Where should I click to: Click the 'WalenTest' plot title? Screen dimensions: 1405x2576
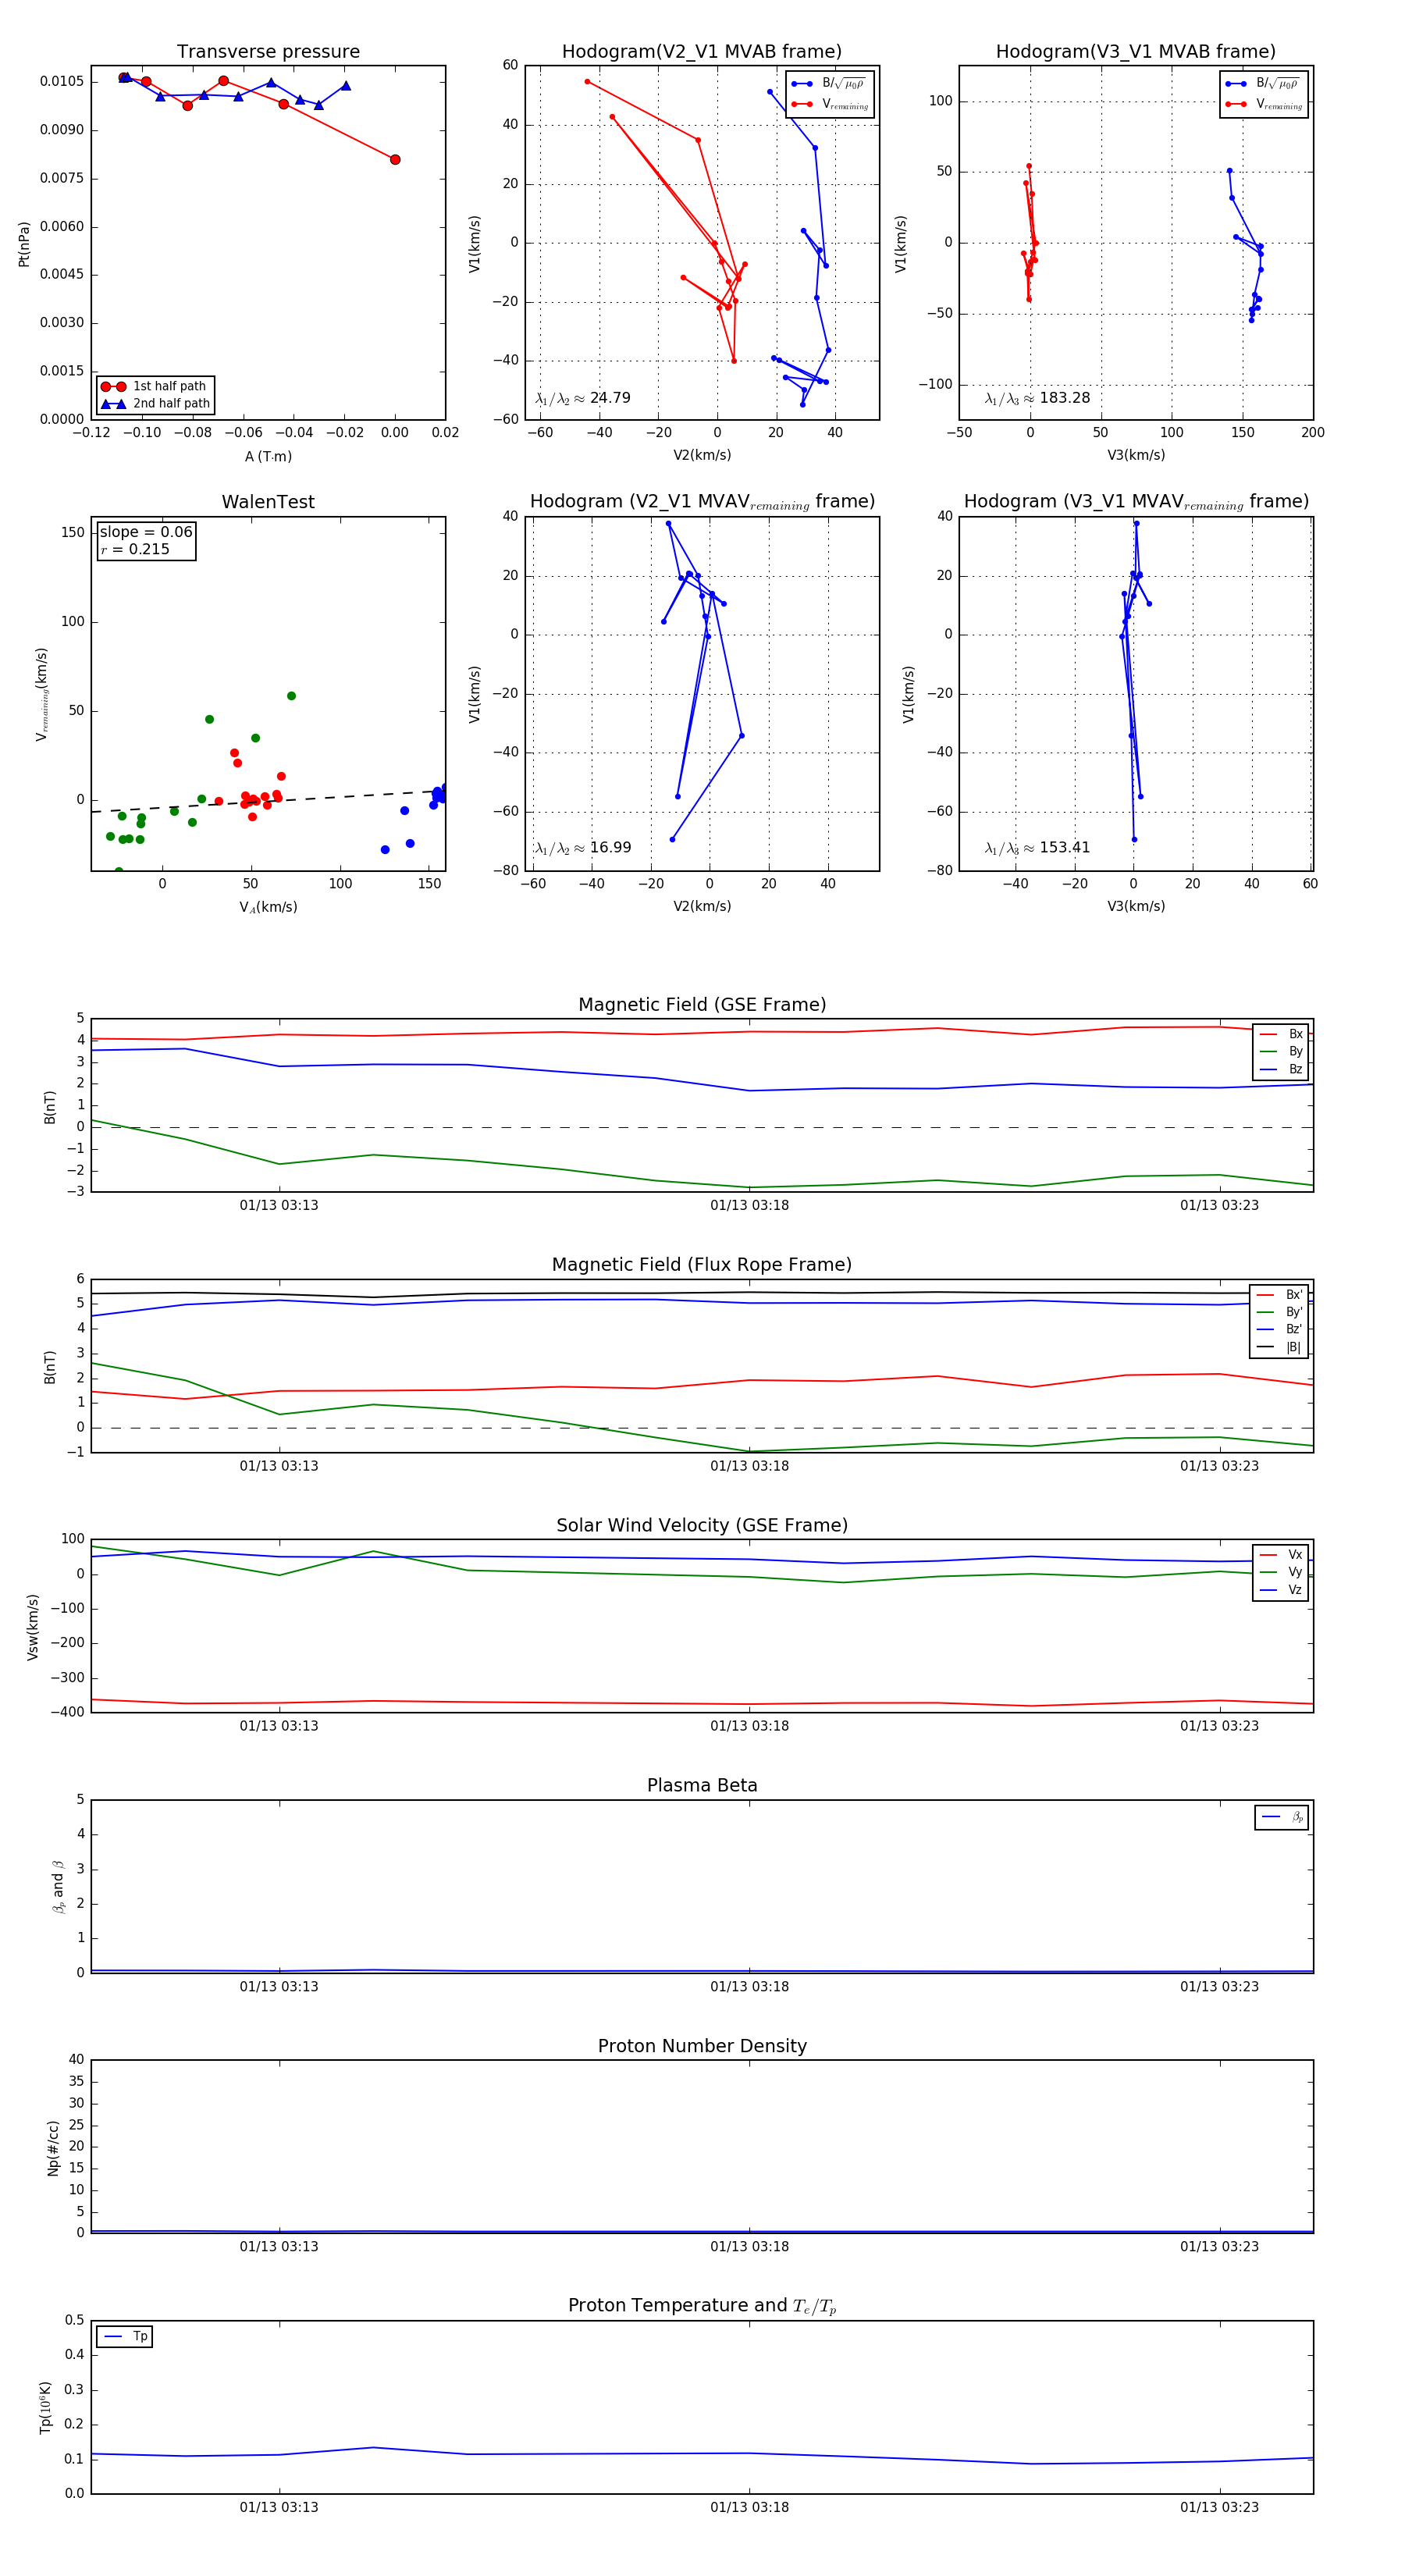pos(268,502)
